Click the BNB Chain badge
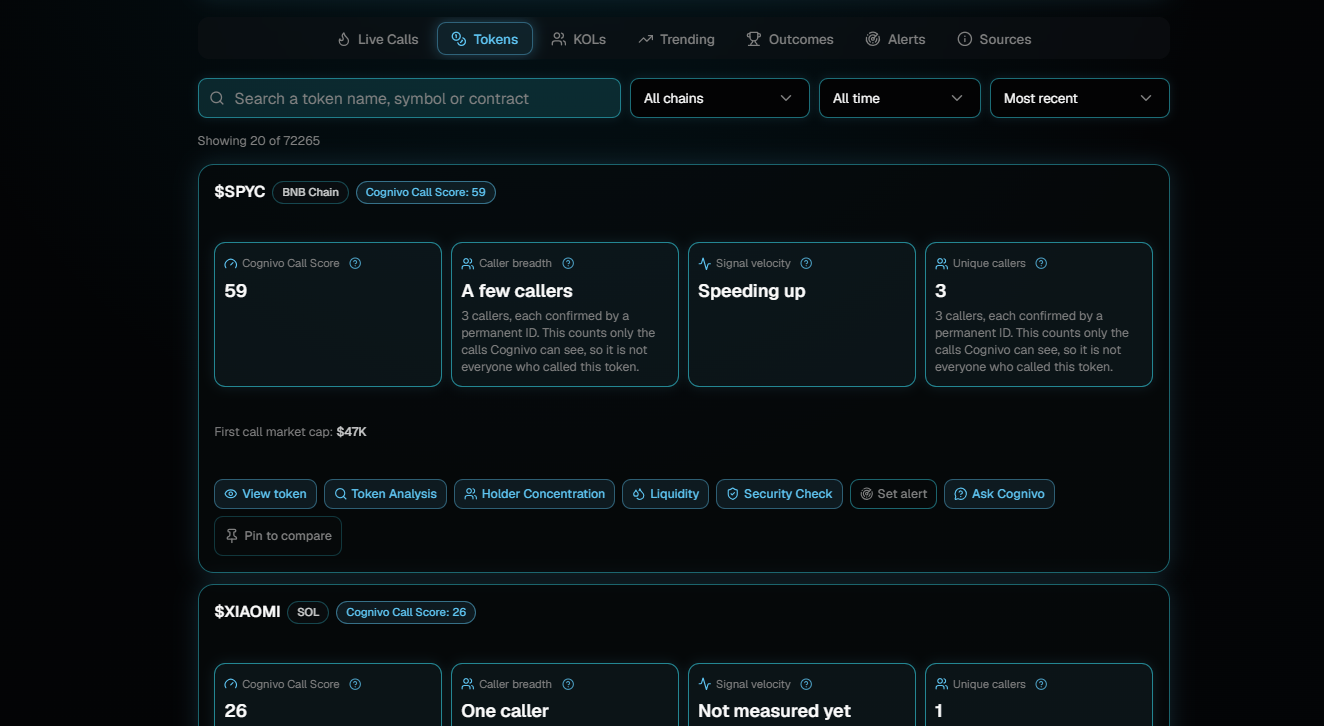This screenshot has height=726, width=1324. pyautogui.click(x=310, y=192)
